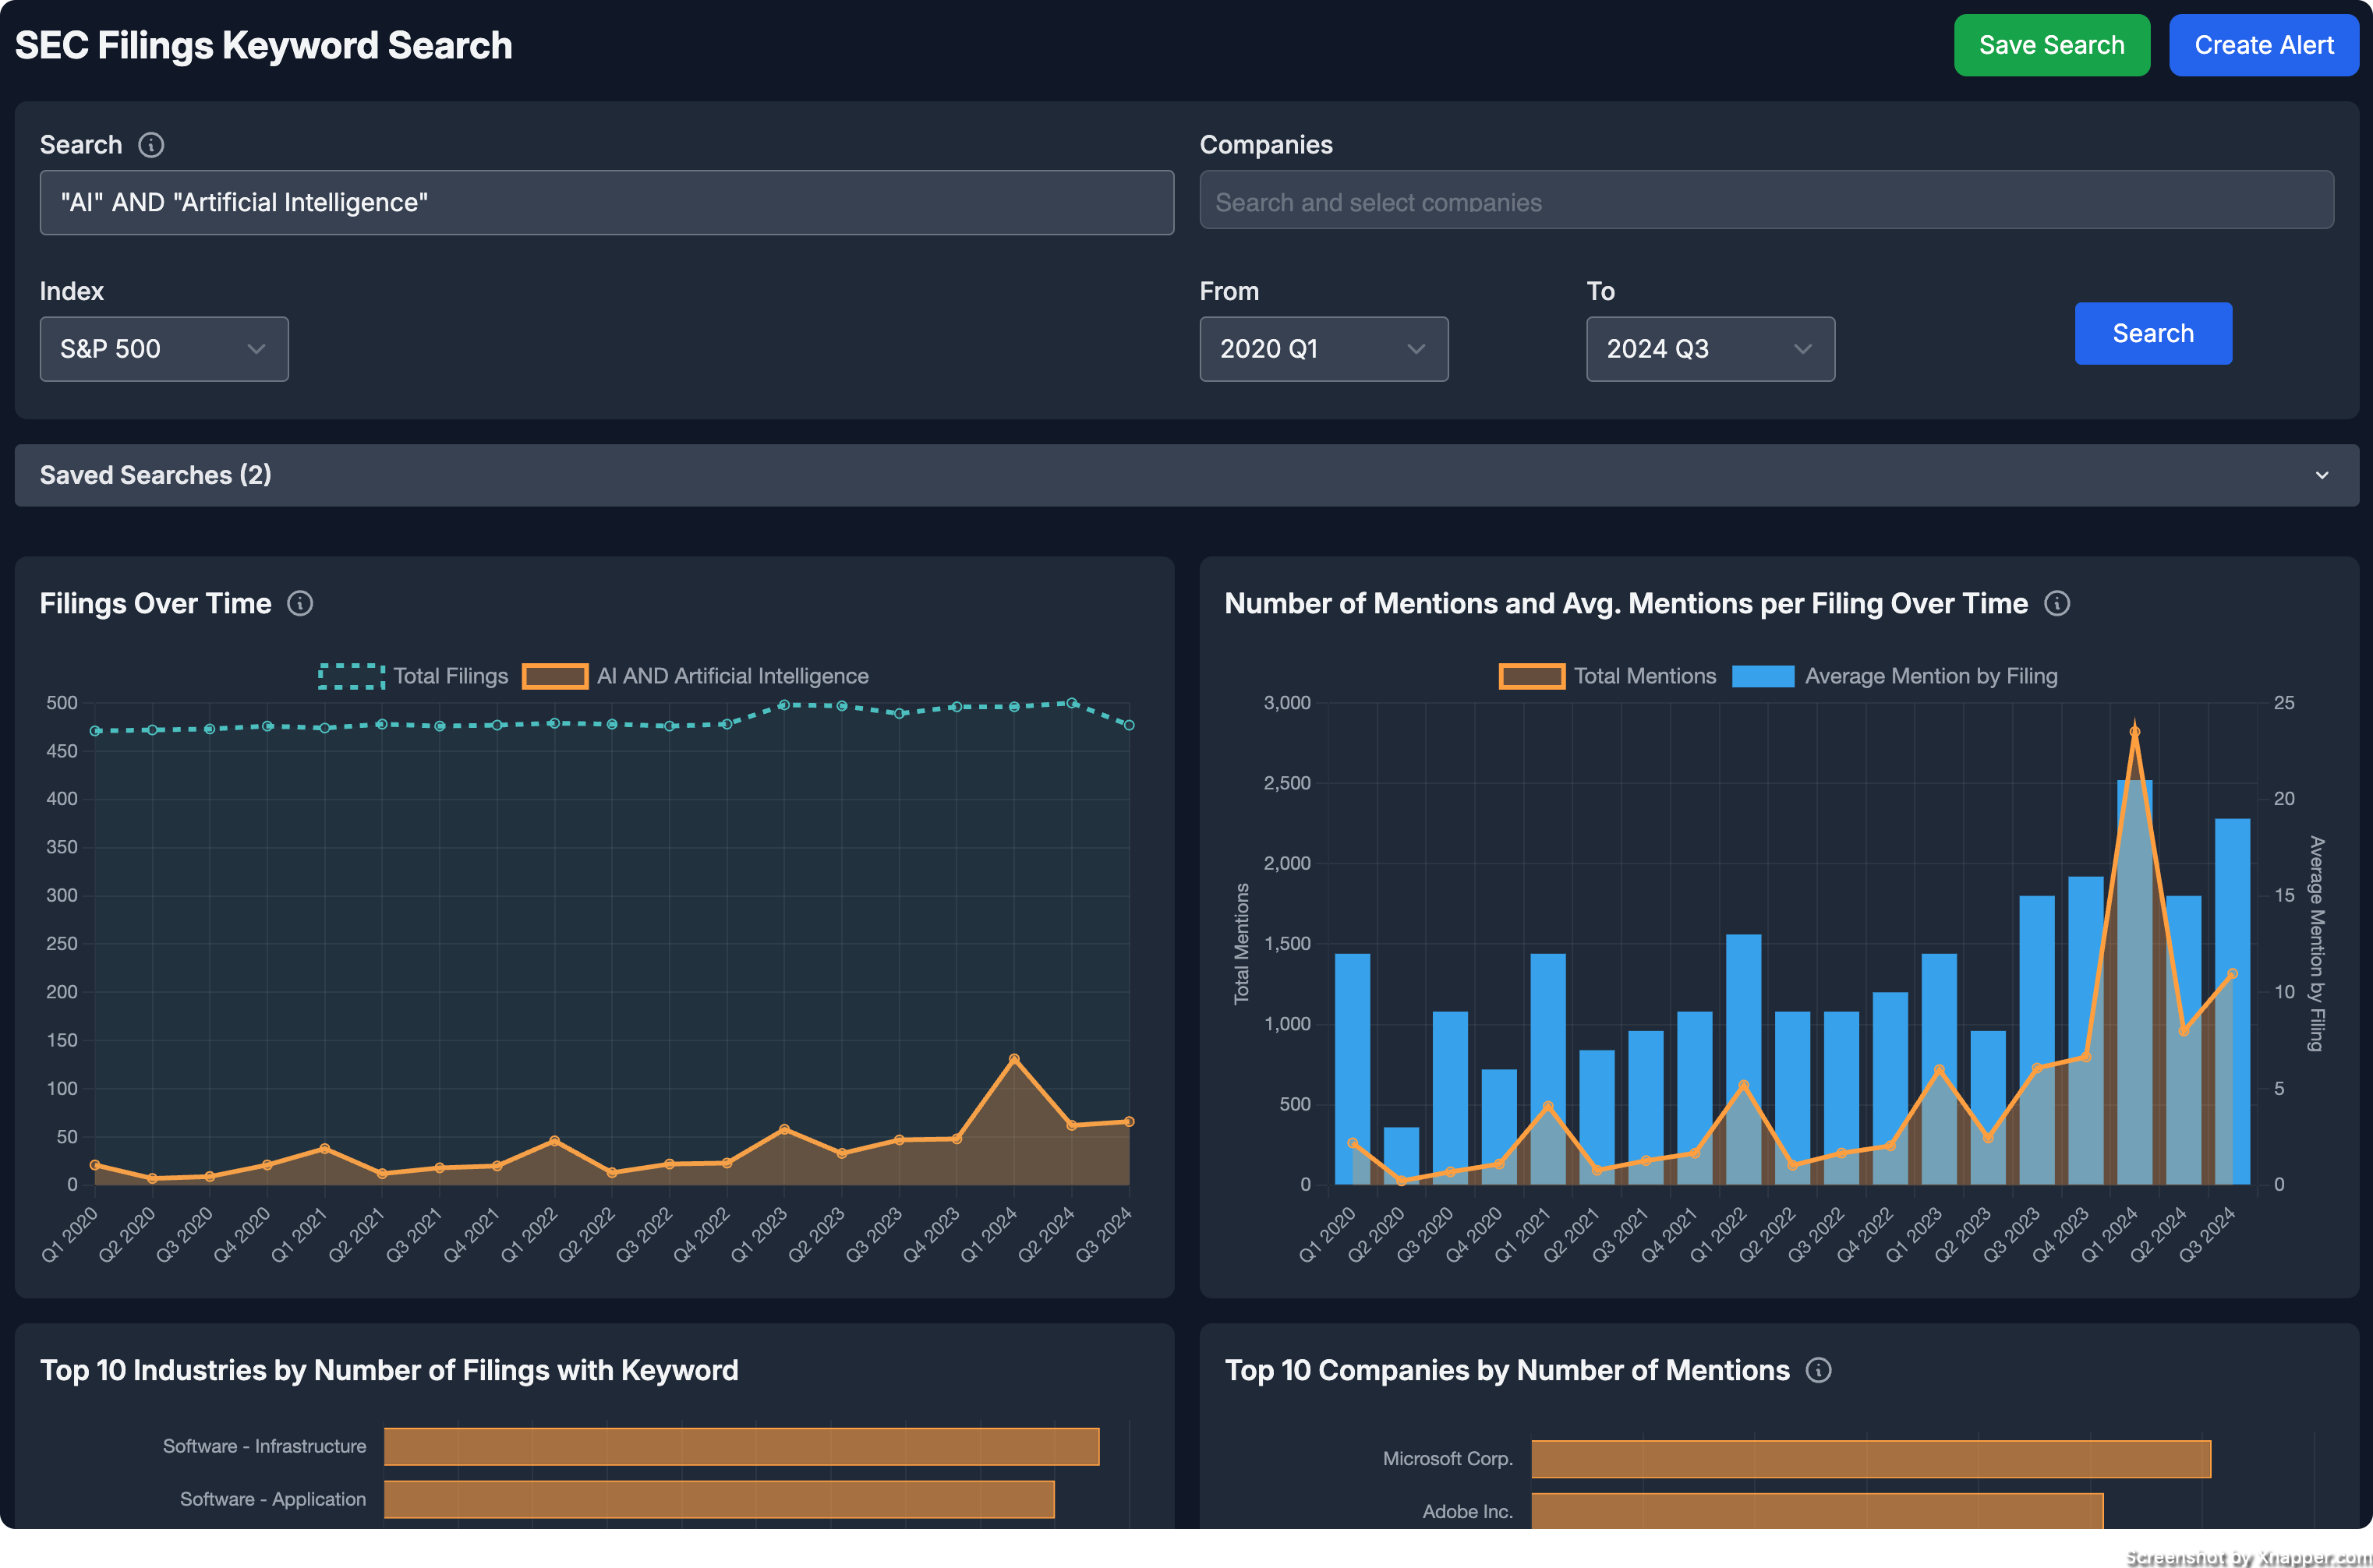Click the Q1 2024 peak point on filings line
The height and width of the screenshot is (1568, 2373).
click(1014, 1058)
